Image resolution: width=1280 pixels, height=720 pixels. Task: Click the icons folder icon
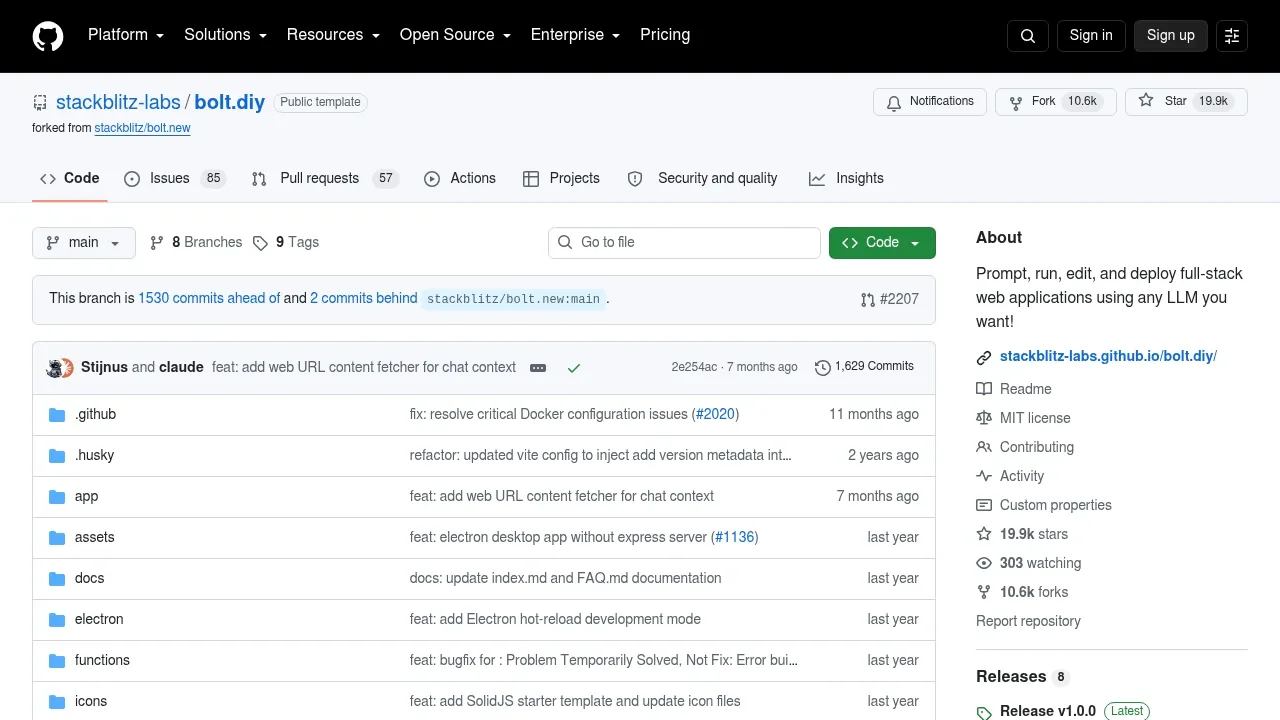click(x=57, y=702)
